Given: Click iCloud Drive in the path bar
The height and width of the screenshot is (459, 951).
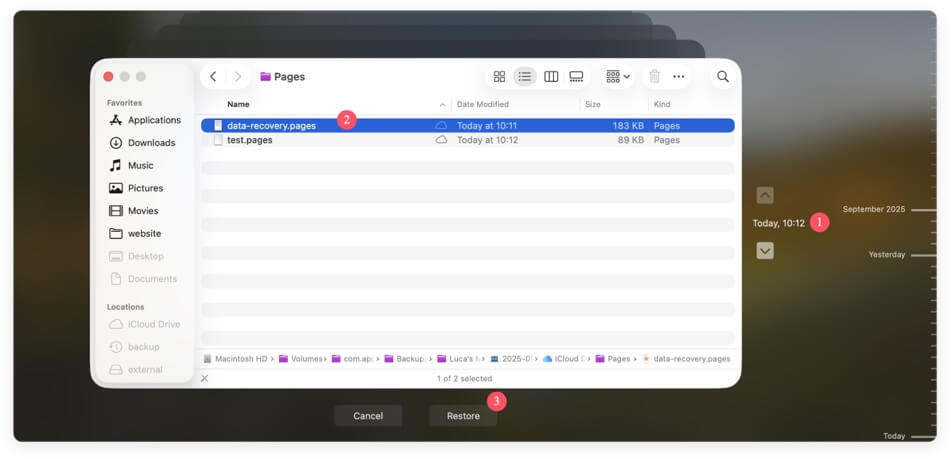Looking at the screenshot, I should pyautogui.click(x=564, y=359).
